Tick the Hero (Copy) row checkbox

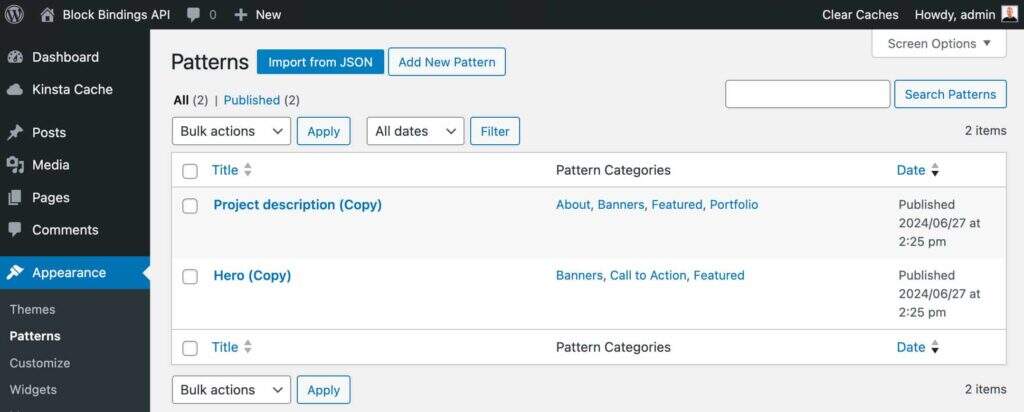point(190,277)
